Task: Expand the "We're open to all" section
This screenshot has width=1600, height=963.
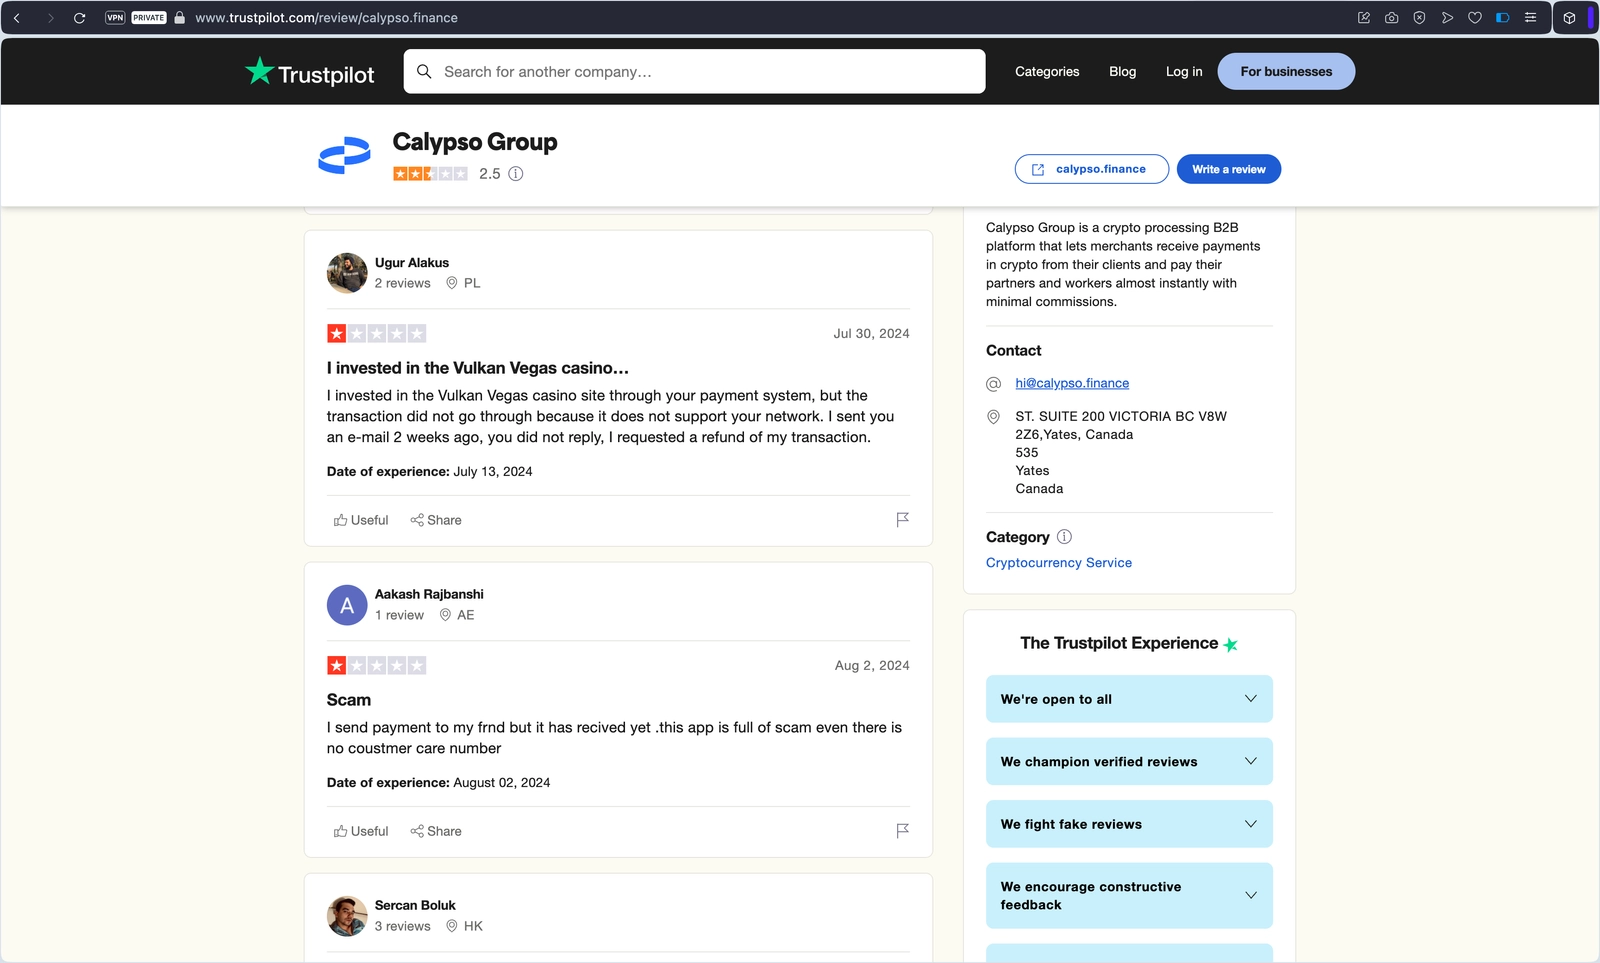Action: tap(1129, 699)
